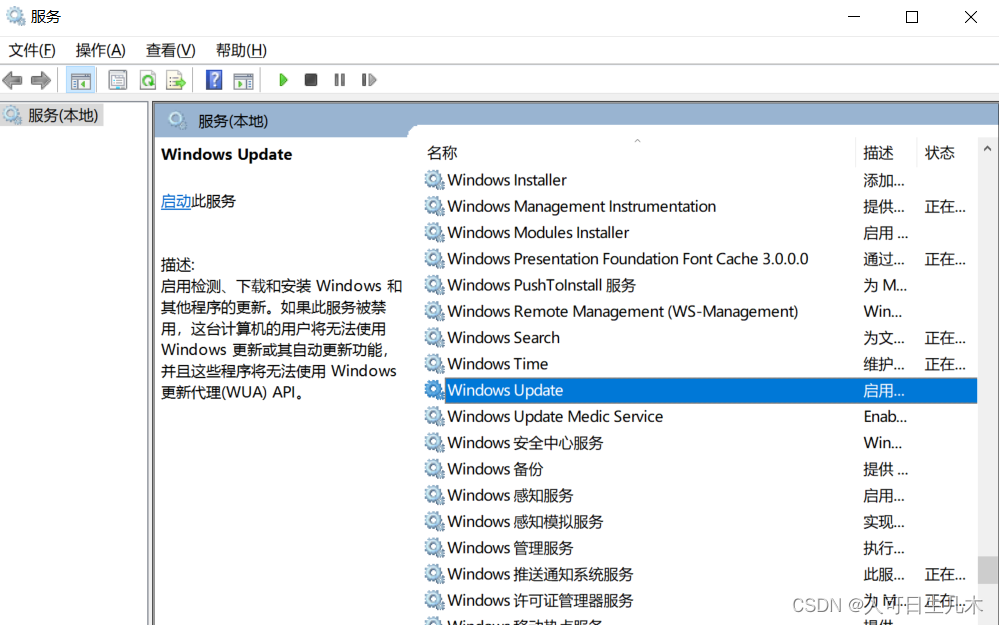Click 服务(本地) header in right pane

tap(233, 121)
